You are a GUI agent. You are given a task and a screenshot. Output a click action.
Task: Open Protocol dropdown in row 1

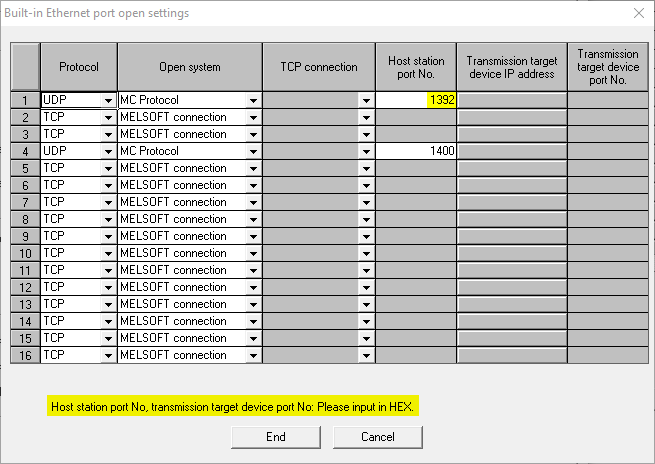point(108,100)
